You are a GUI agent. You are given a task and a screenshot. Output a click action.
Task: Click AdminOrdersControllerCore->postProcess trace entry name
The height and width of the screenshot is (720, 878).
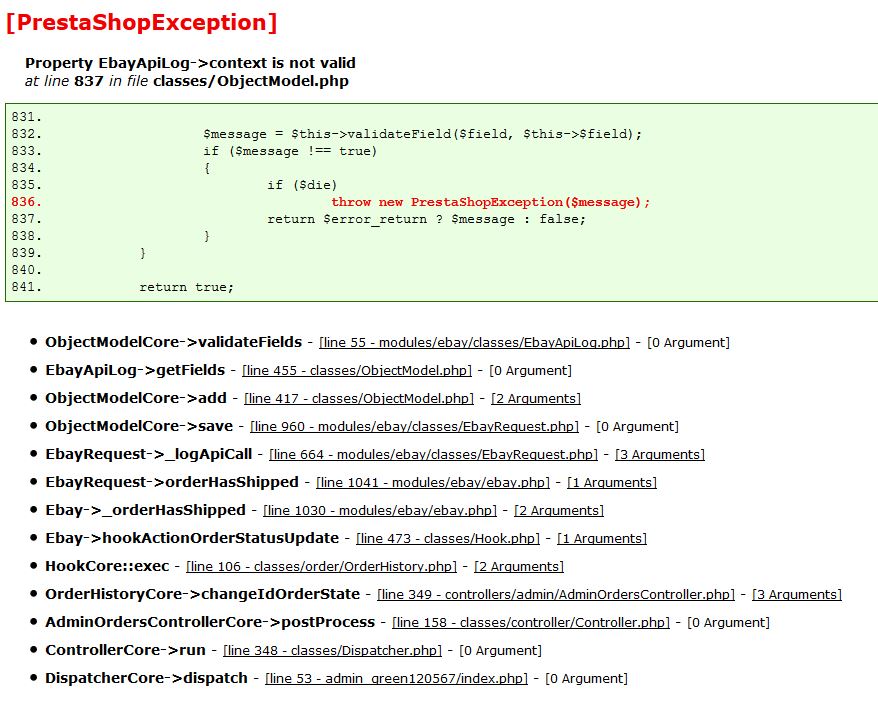(x=210, y=622)
